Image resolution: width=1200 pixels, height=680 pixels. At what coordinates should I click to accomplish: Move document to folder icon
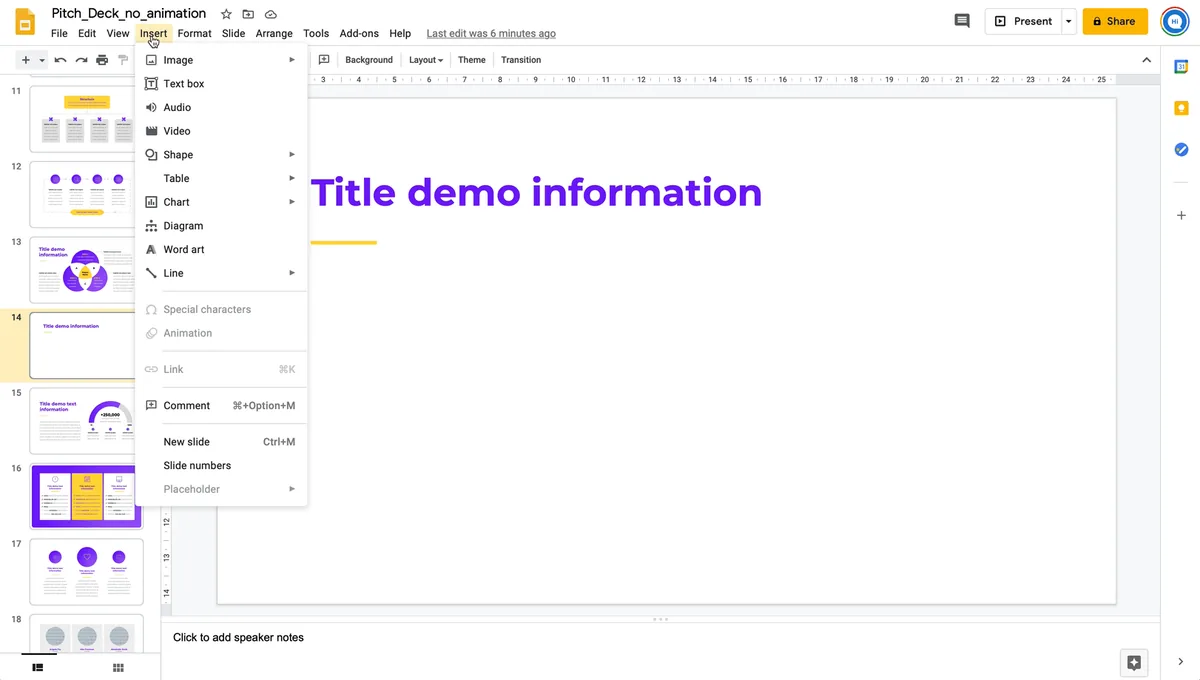pyautogui.click(x=248, y=14)
